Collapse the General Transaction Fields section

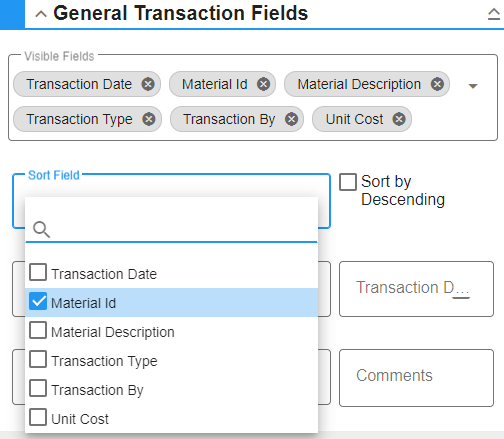pyautogui.click(x=41, y=14)
